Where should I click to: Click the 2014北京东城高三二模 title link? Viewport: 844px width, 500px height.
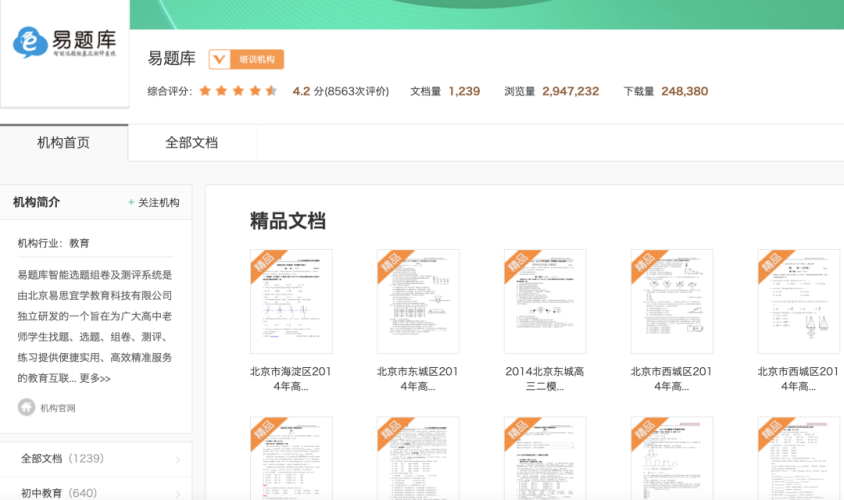545,378
